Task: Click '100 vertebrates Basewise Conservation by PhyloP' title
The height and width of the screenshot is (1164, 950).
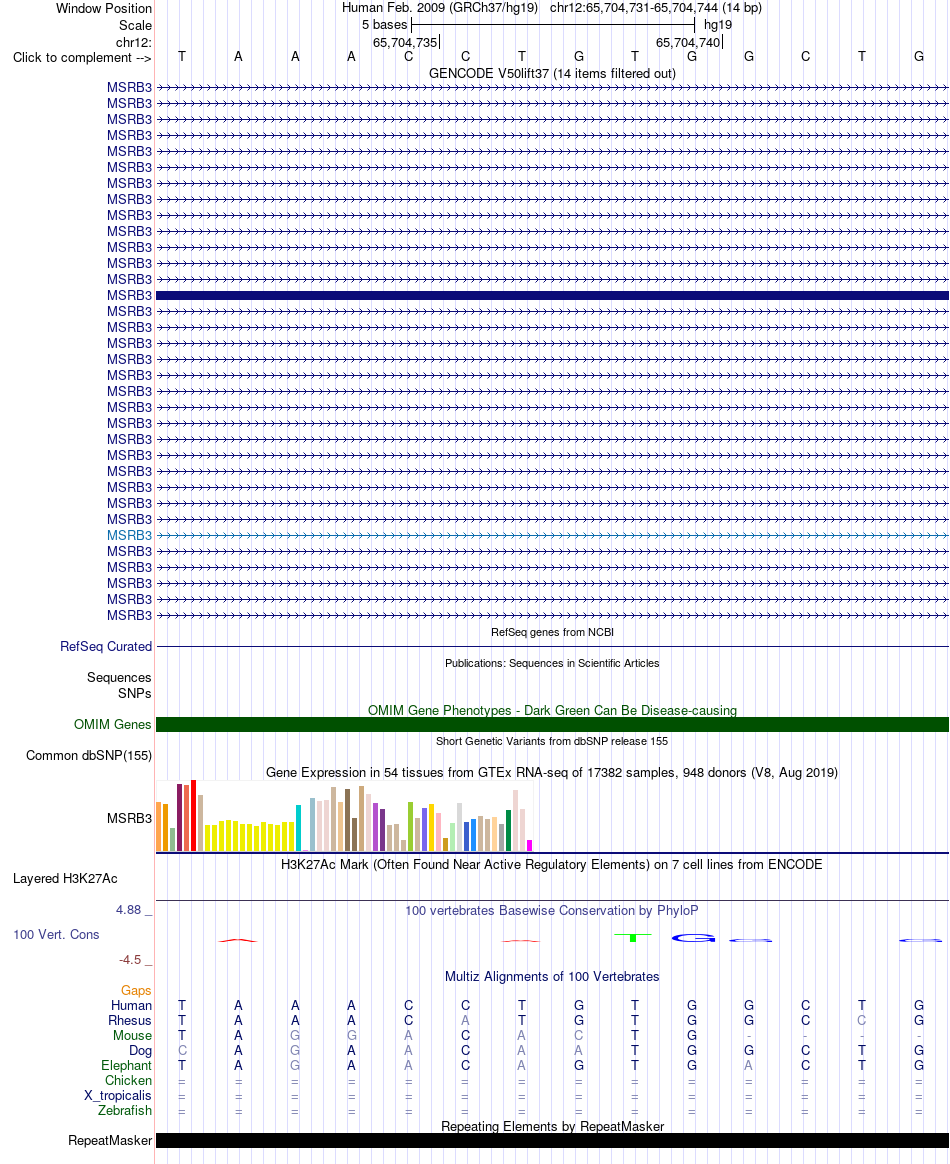Action: (552, 911)
